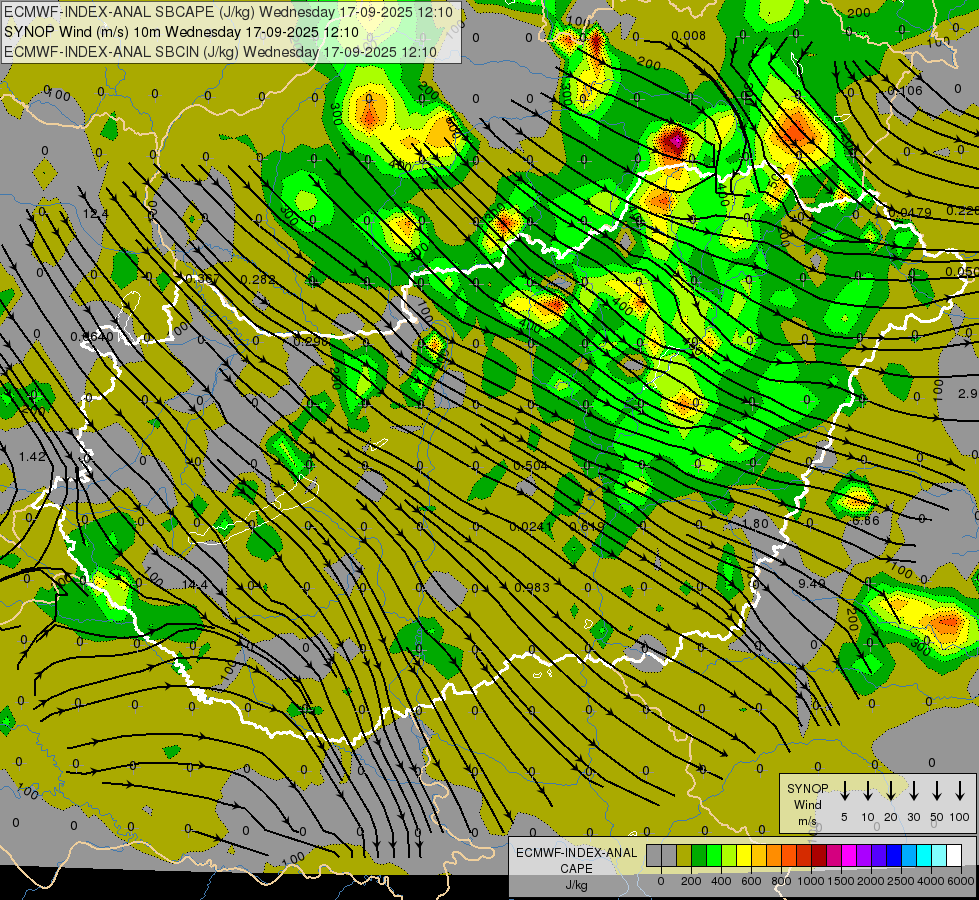The image size is (979, 900).
Task: Click the ECMWF-INDEX-ANAL SBCIN title line
Action: pos(221,51)
